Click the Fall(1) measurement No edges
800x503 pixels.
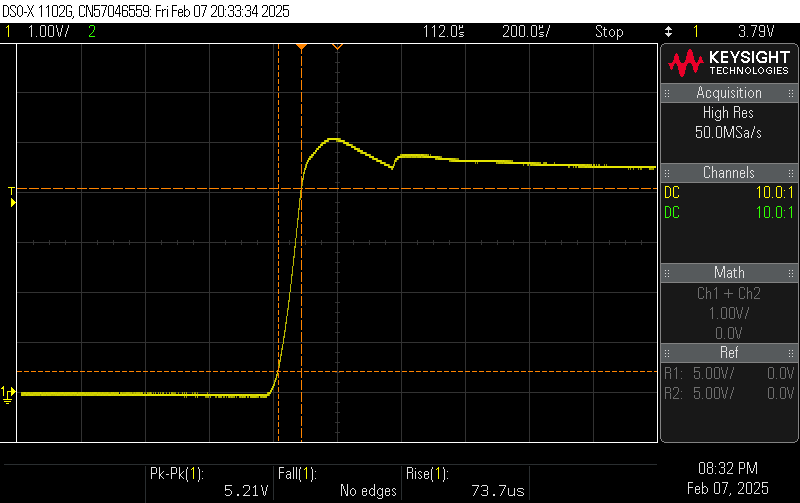click(337, 483)
